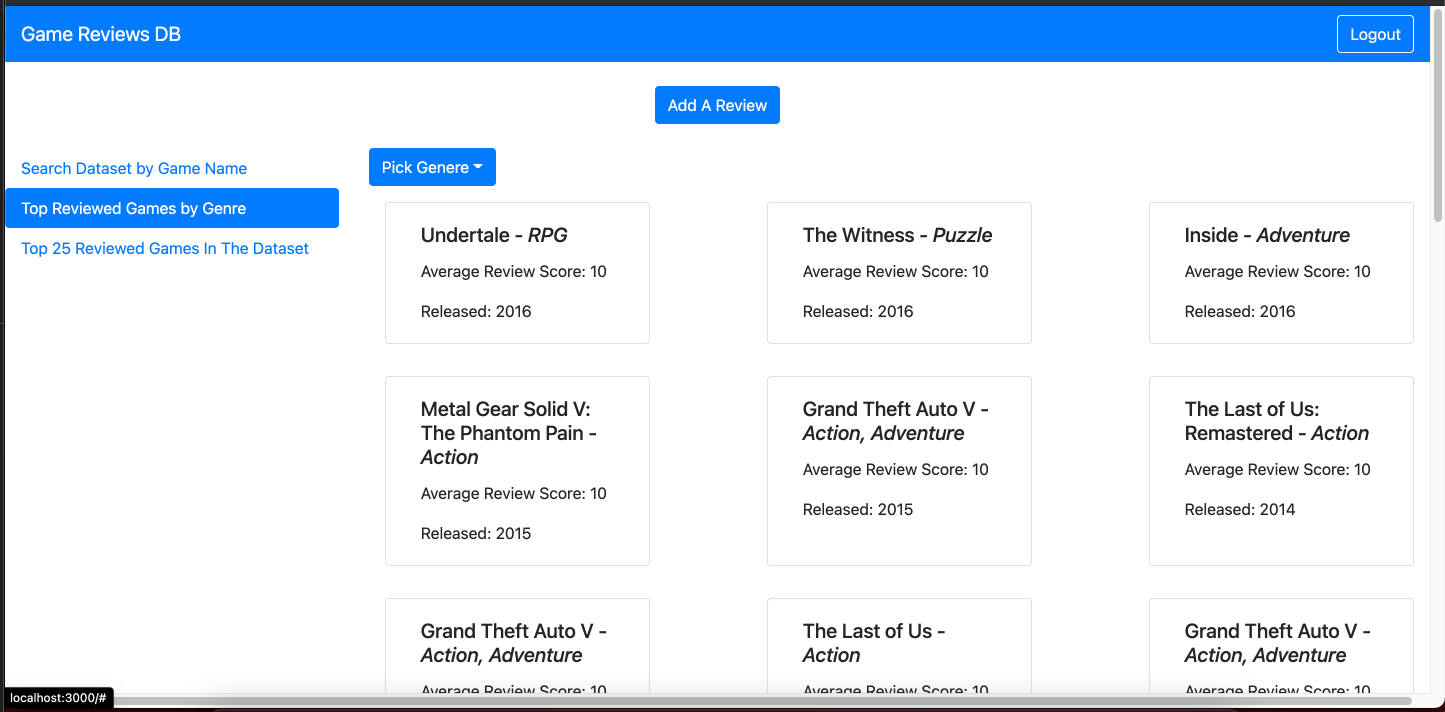Click Released: 2016 in the Undertale card
This screenshot has height=712, width=1445.
tap(476, 312)
